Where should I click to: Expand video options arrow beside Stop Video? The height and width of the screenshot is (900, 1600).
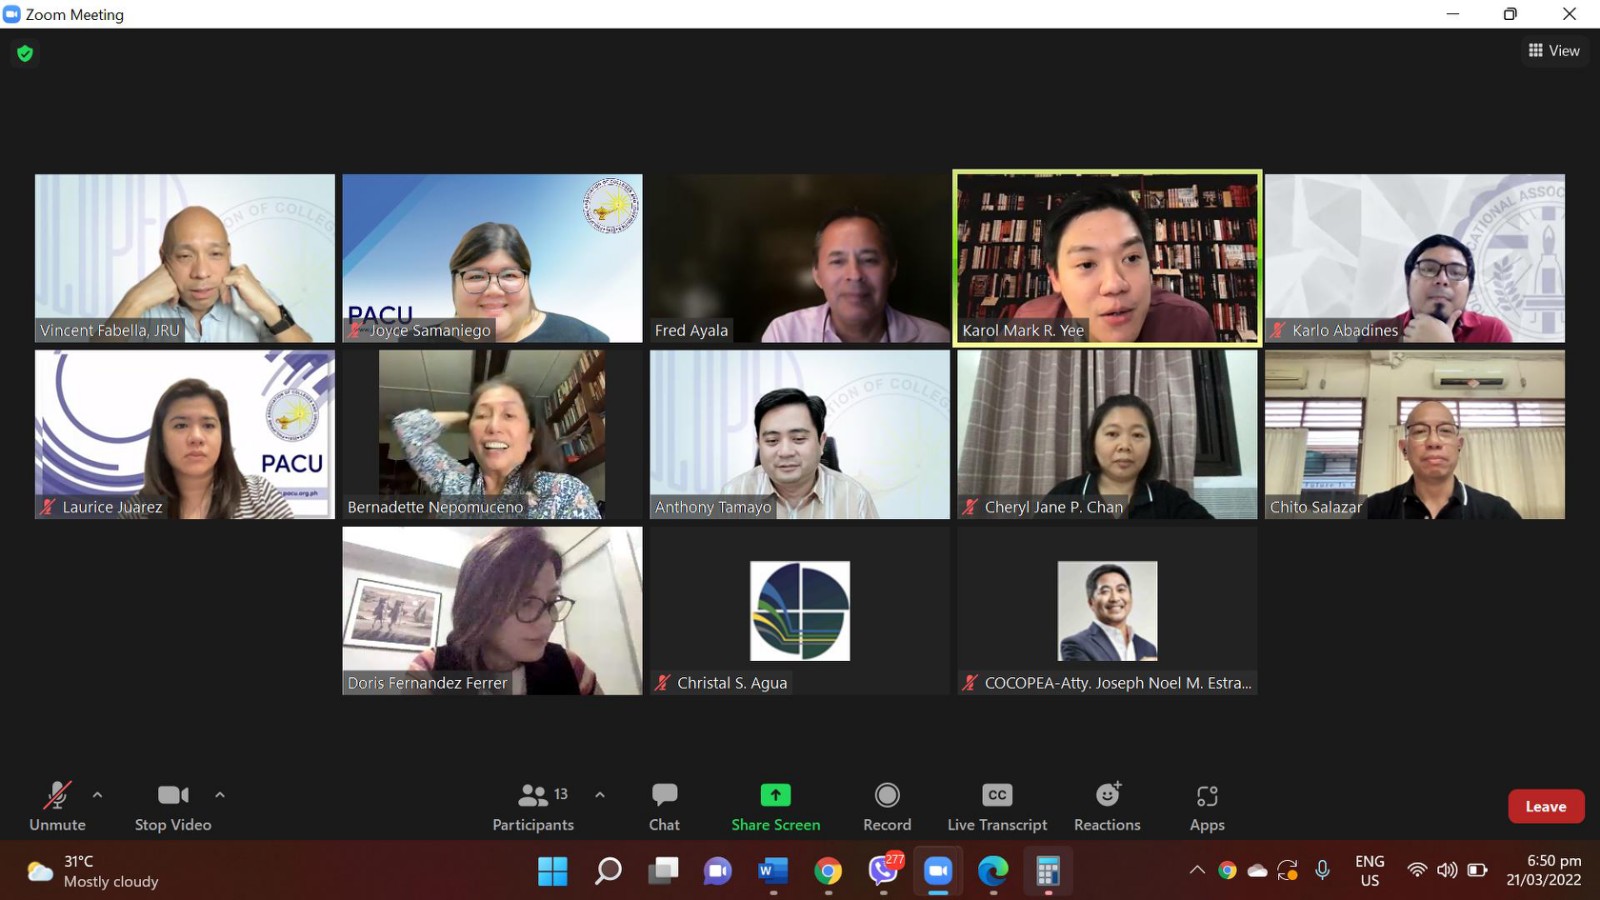(x=220, y=795)
